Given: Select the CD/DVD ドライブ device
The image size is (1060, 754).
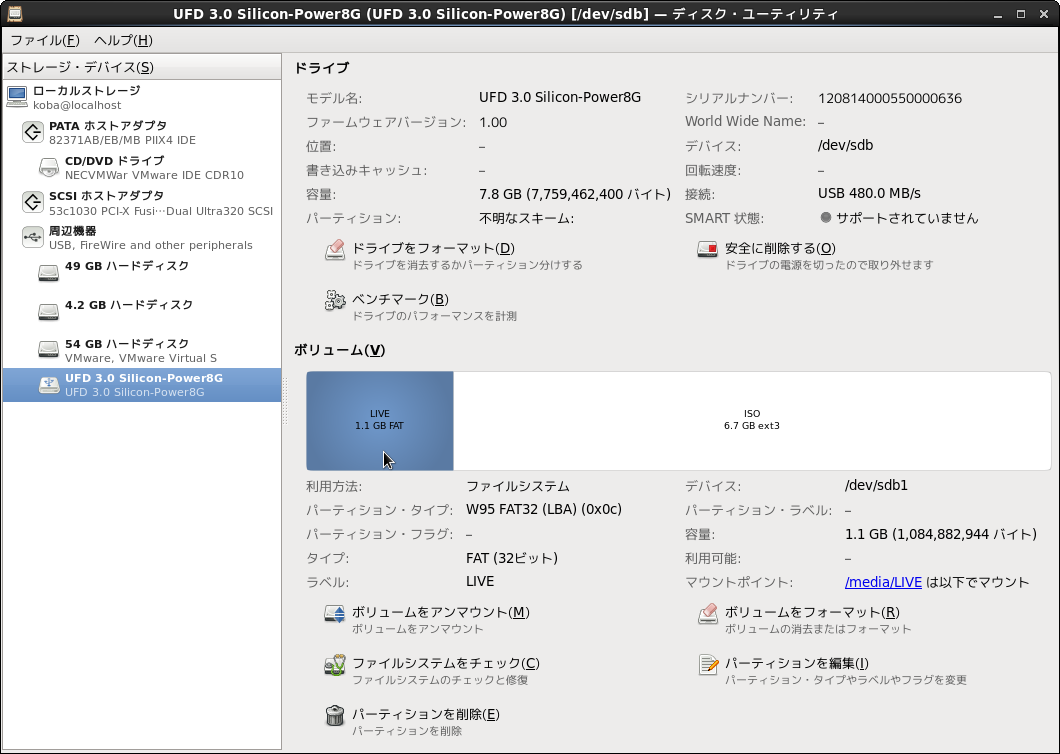Looking at the screenshot, I should (114, 161).
